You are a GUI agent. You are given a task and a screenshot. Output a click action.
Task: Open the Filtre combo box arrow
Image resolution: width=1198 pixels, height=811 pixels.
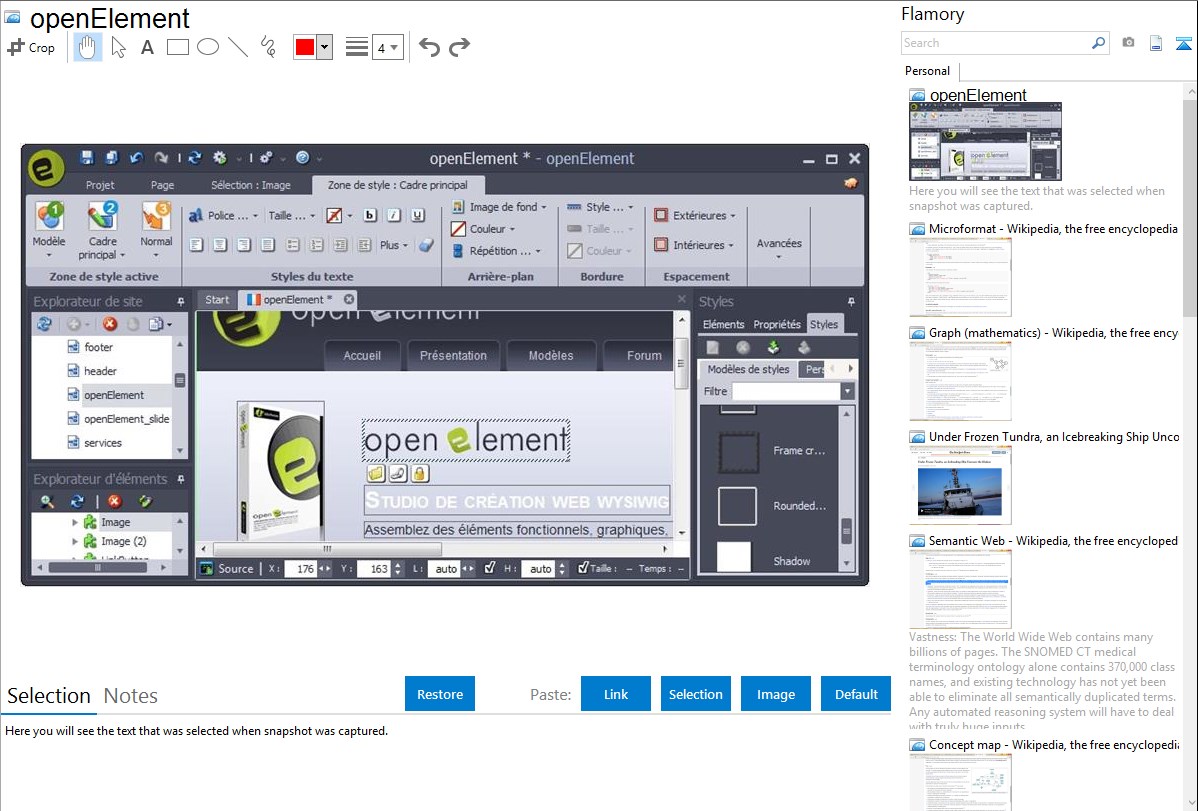coord(847,391)
